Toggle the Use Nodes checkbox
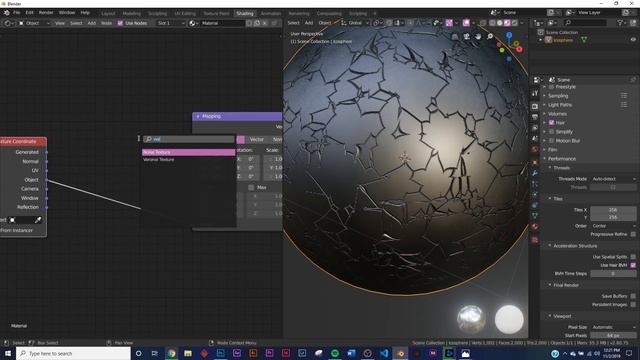The height and width of the screenshot is (360, 640). tap(120, 23)
